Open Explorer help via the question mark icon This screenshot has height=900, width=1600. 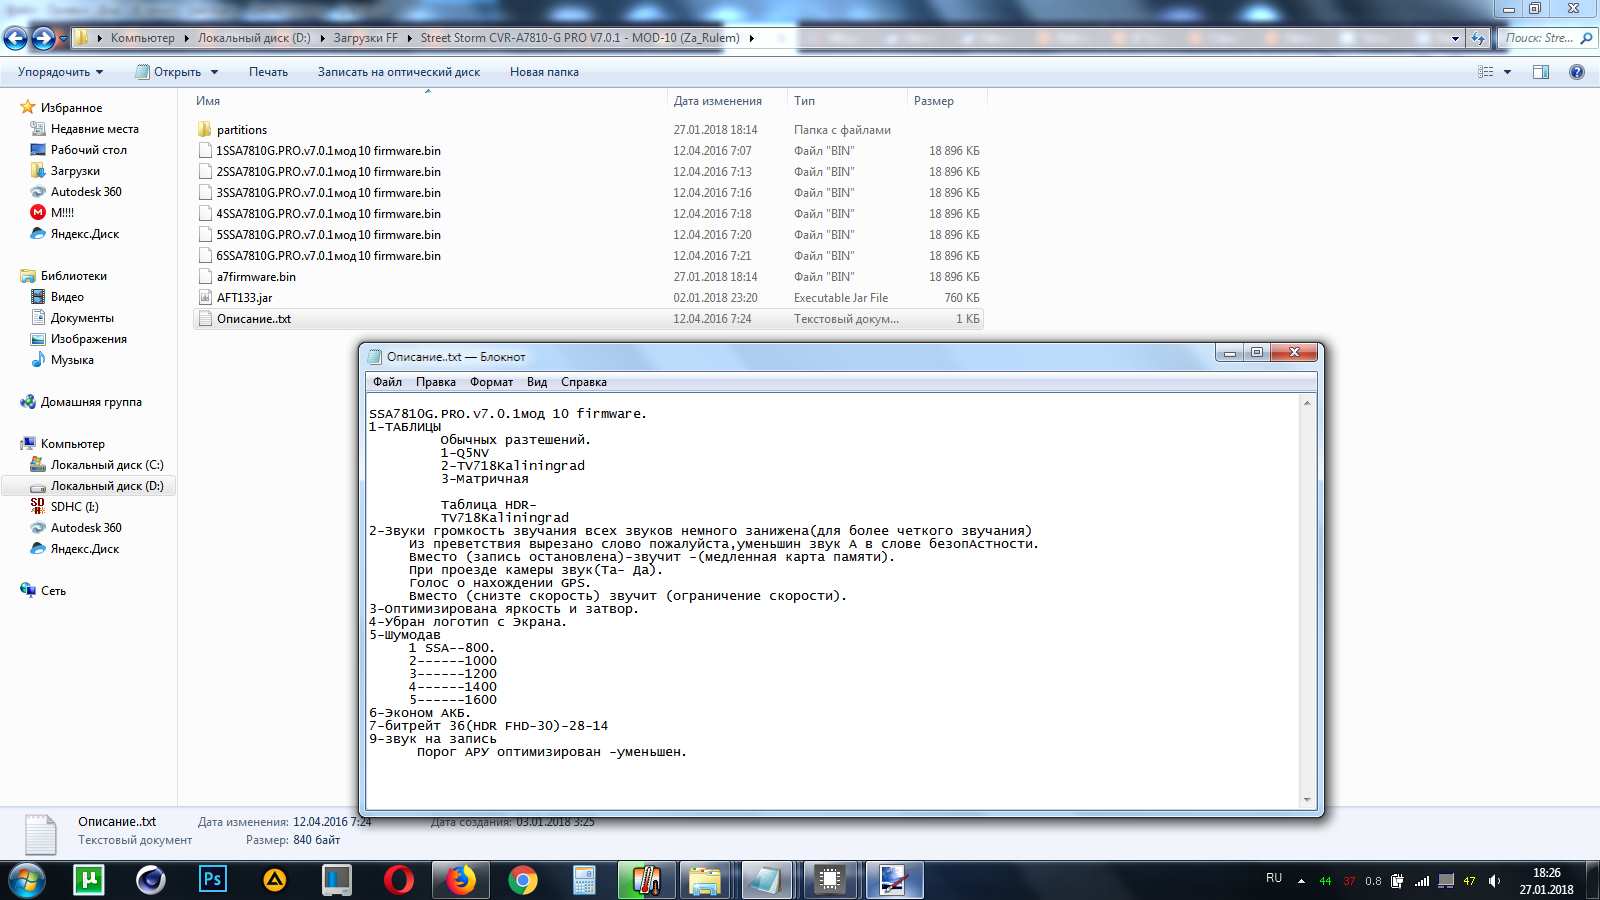1577,72
